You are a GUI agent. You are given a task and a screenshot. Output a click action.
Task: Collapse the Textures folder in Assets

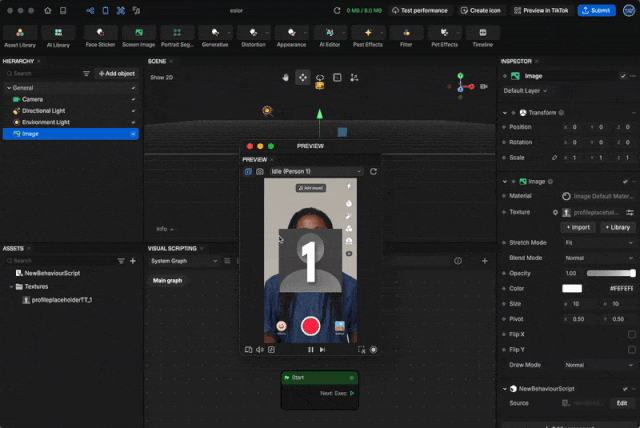[x=11, y=287]
